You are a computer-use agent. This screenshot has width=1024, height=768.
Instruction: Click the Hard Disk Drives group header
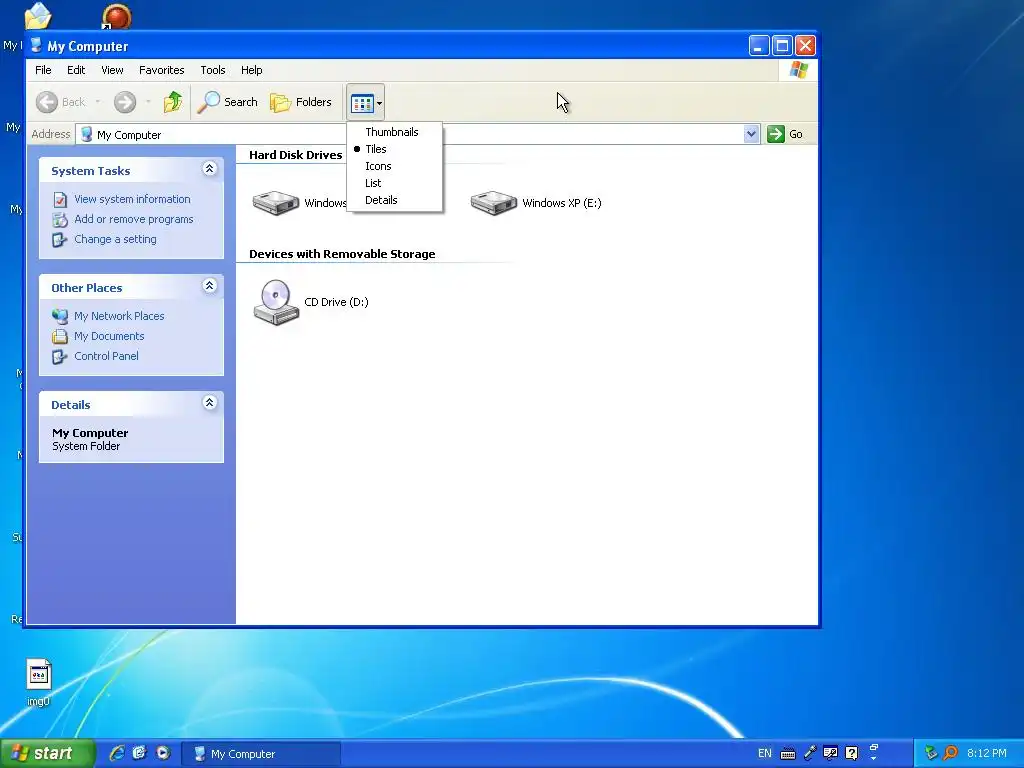[x=295, y=155]
